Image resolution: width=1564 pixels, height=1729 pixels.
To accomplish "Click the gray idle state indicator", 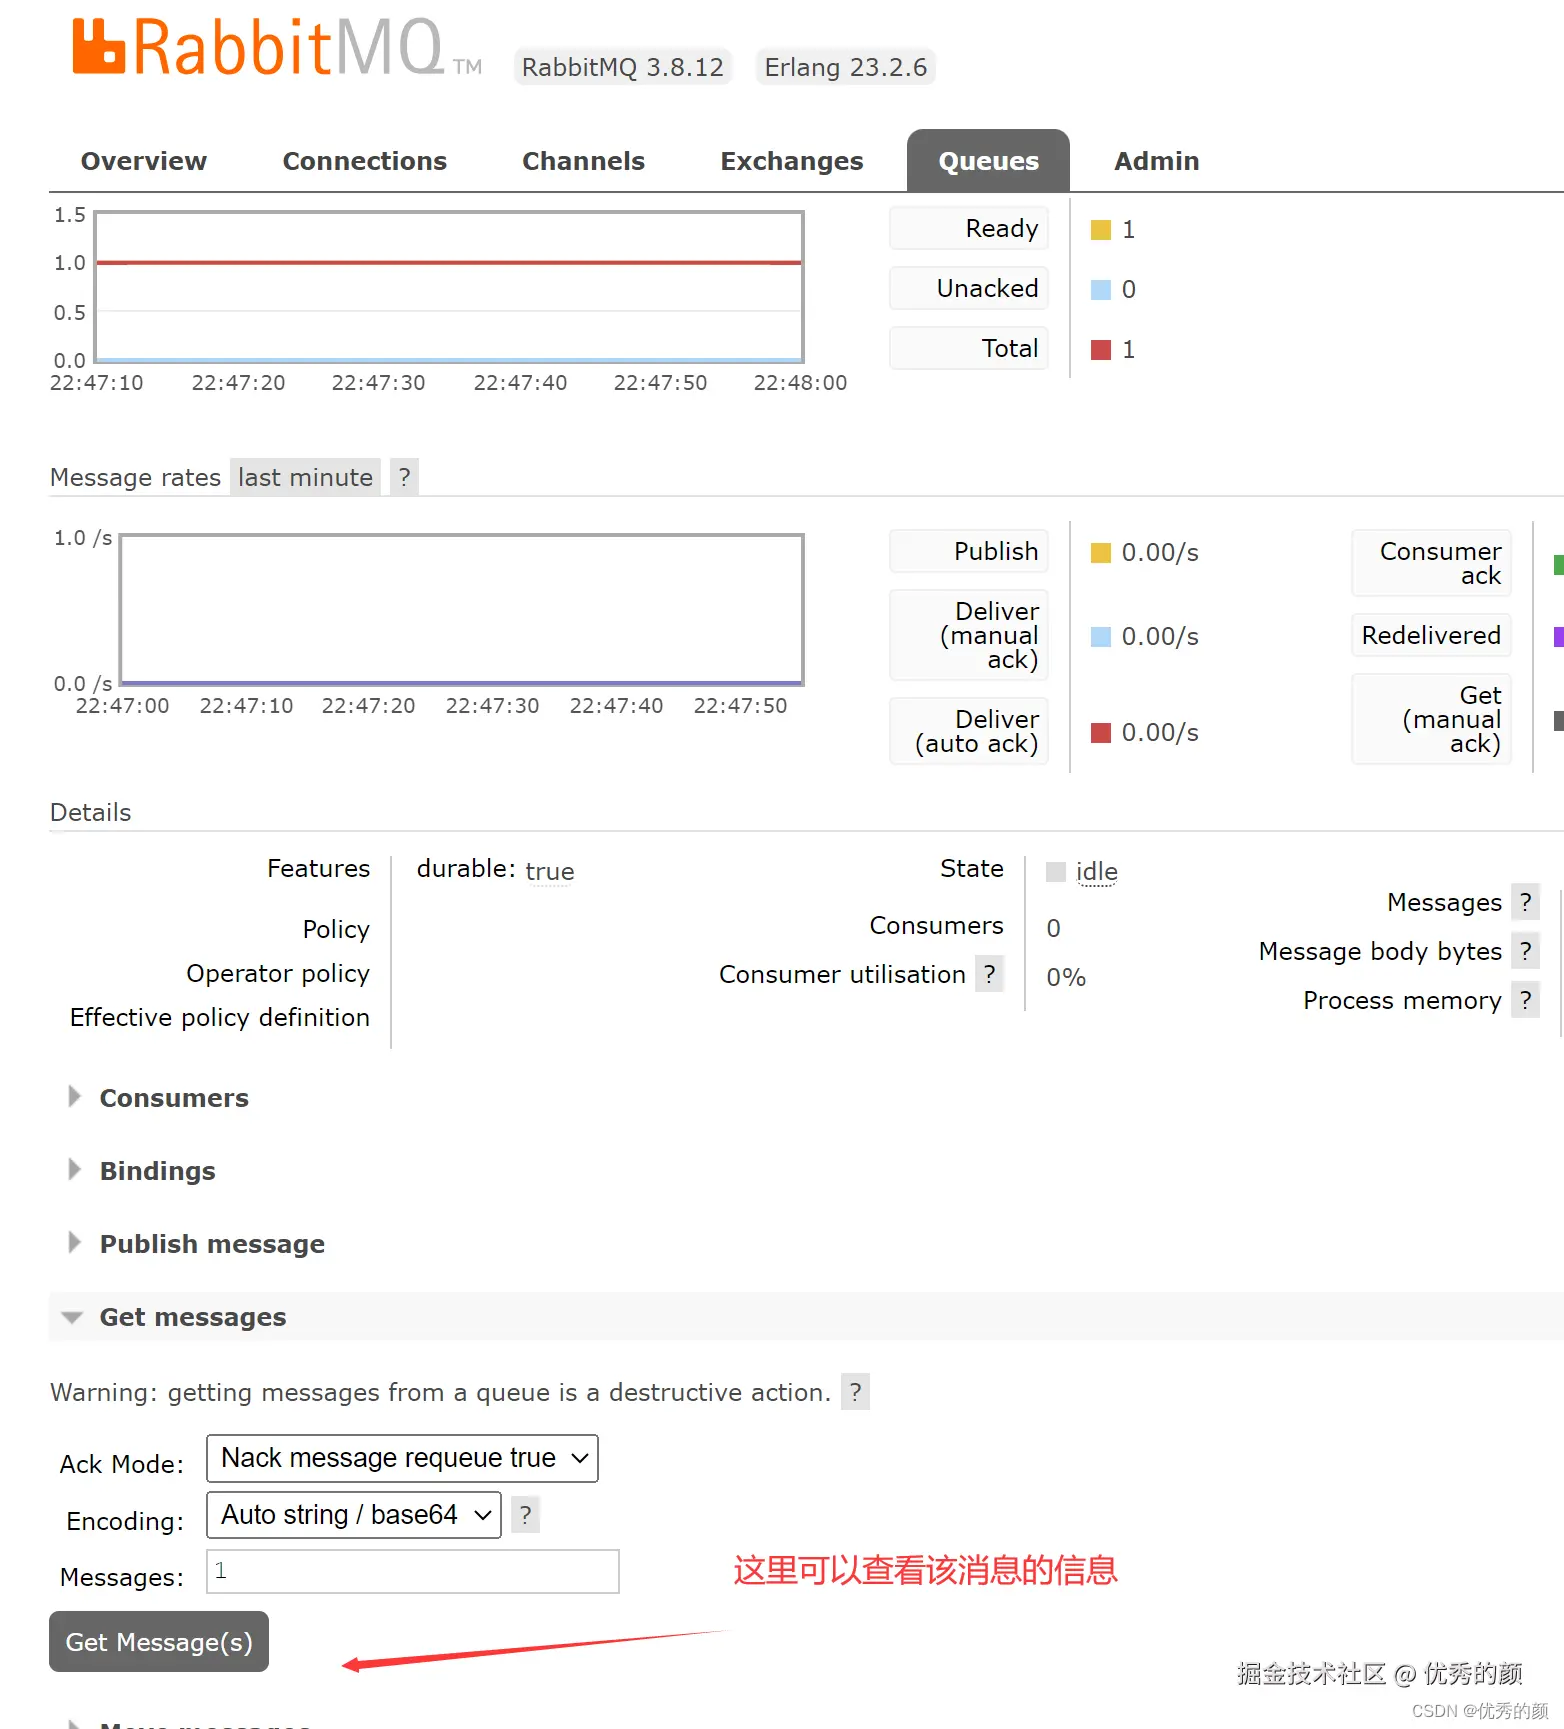I will point(1056,872).
